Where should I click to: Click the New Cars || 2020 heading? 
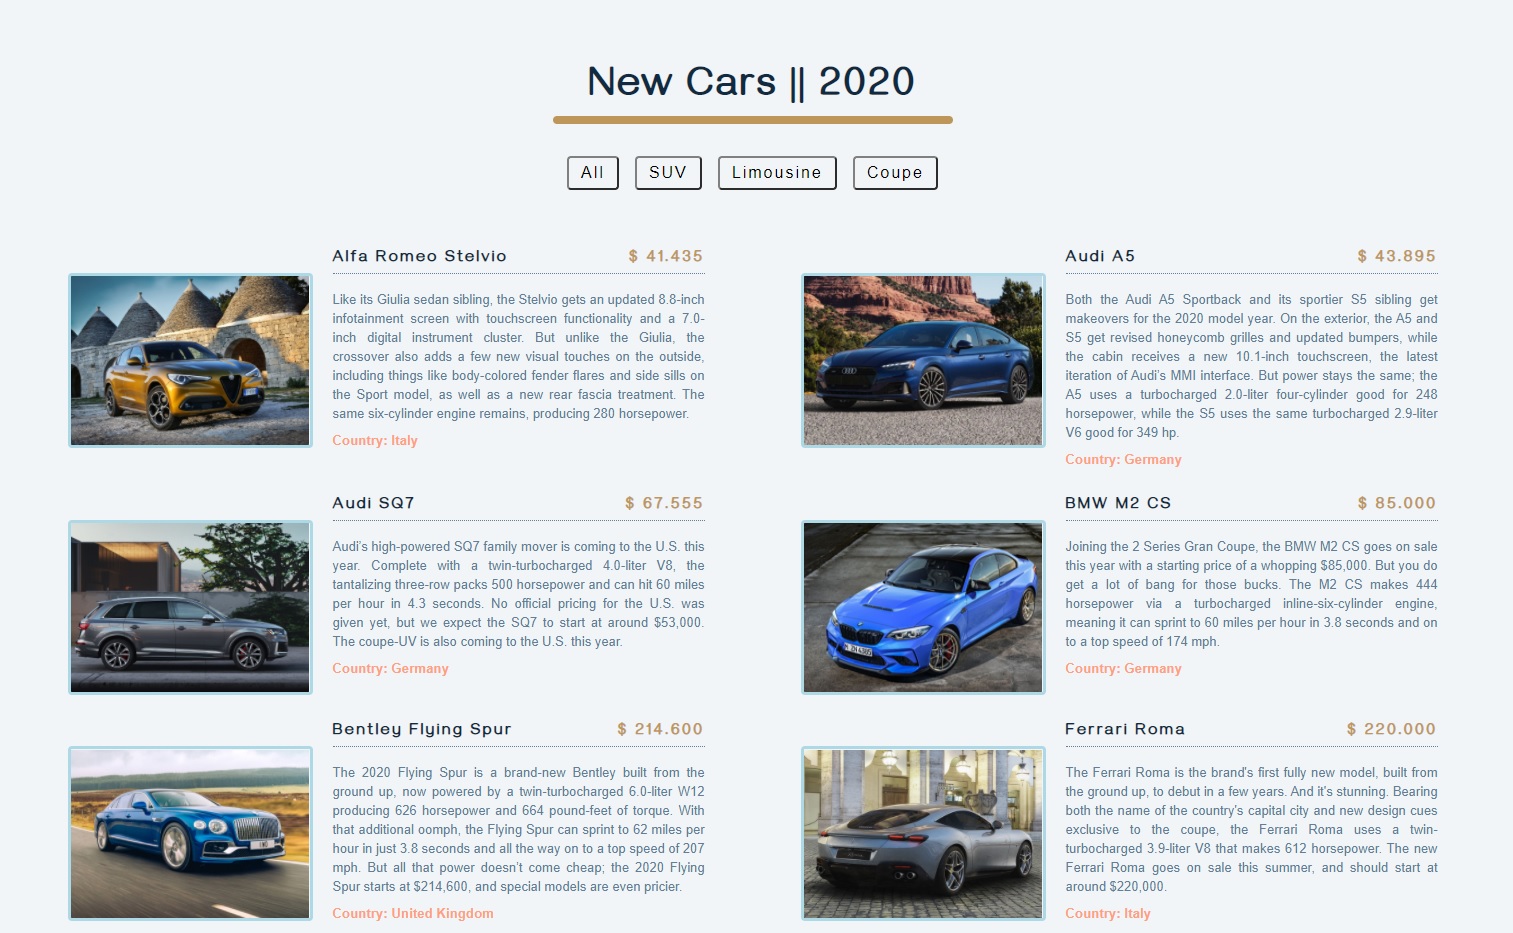(x=751, y=81)
